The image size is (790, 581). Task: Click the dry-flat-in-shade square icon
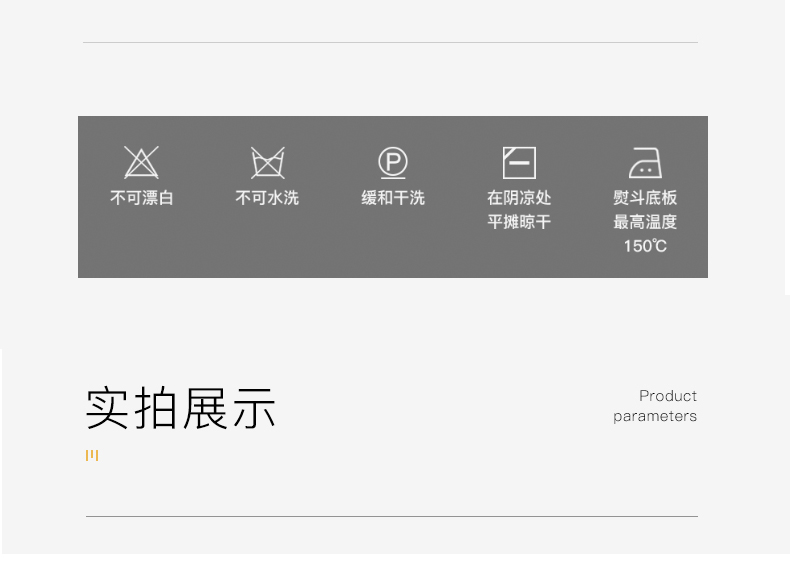pyautogui.click(x=519, y=163)
